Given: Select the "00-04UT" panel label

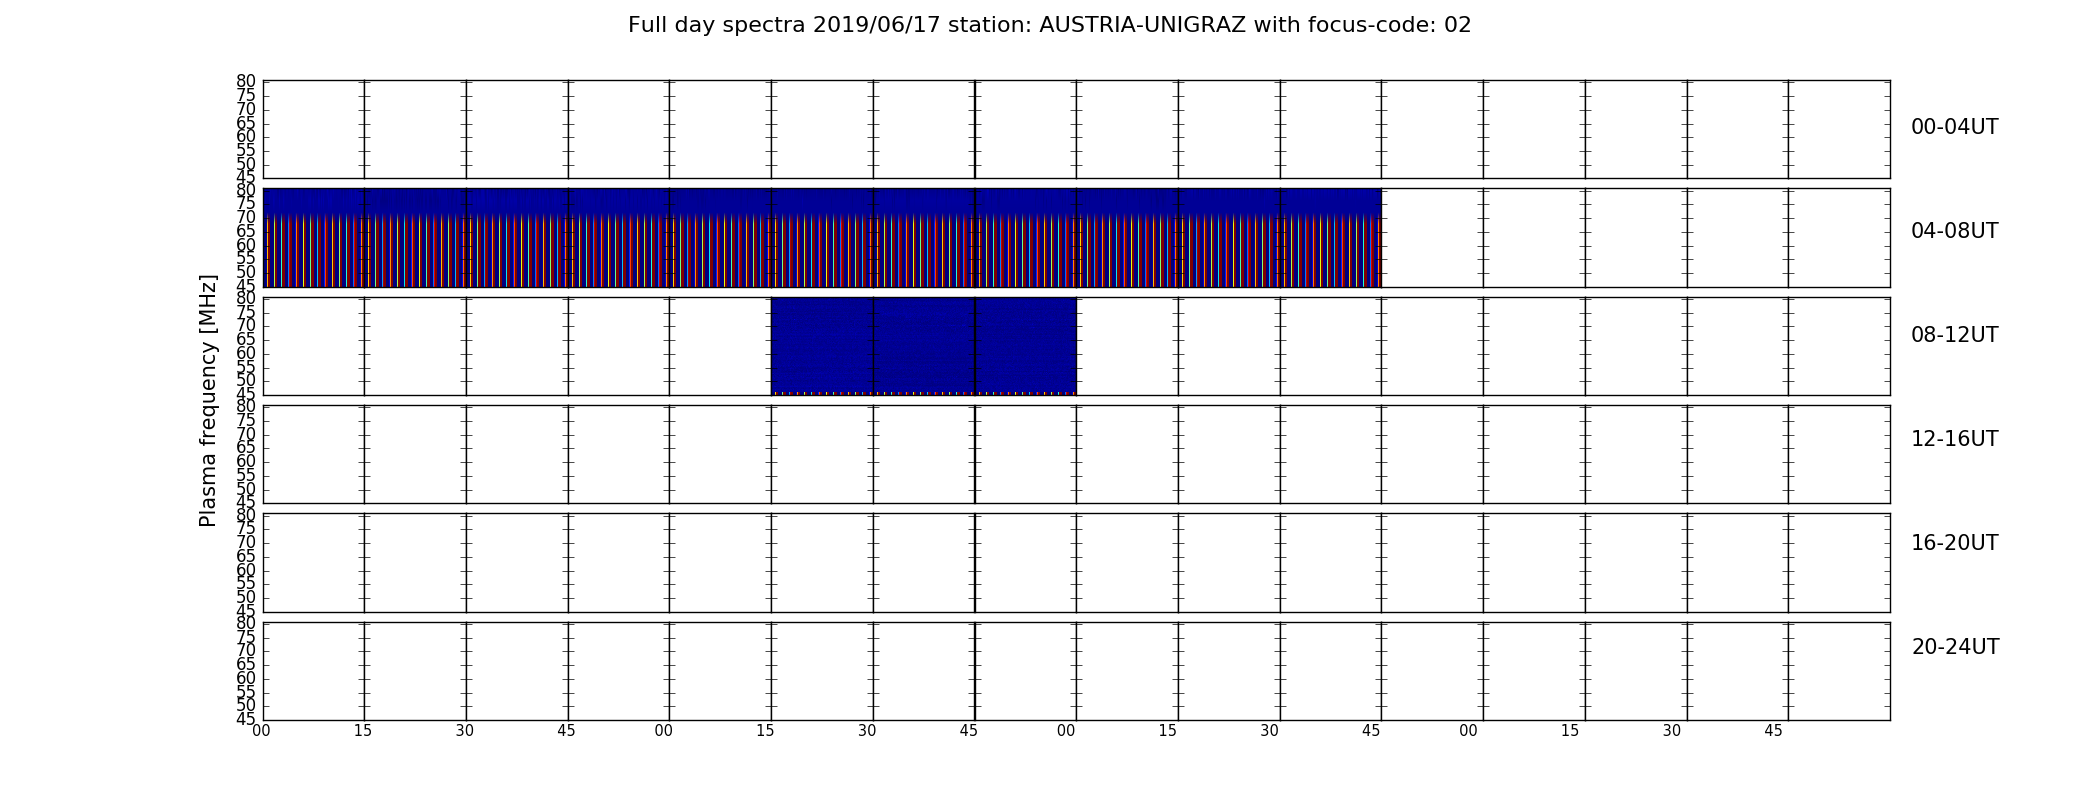Looking at the screenshot, I should [1954, 127].
